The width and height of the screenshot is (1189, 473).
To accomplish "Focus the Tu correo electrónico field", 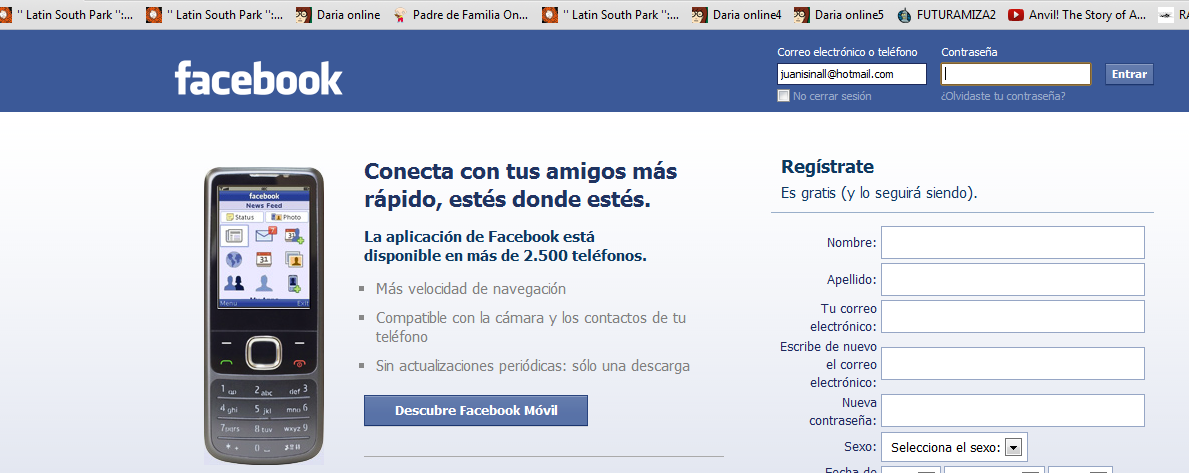I will pyautogui.click(x=1012, y=317).
